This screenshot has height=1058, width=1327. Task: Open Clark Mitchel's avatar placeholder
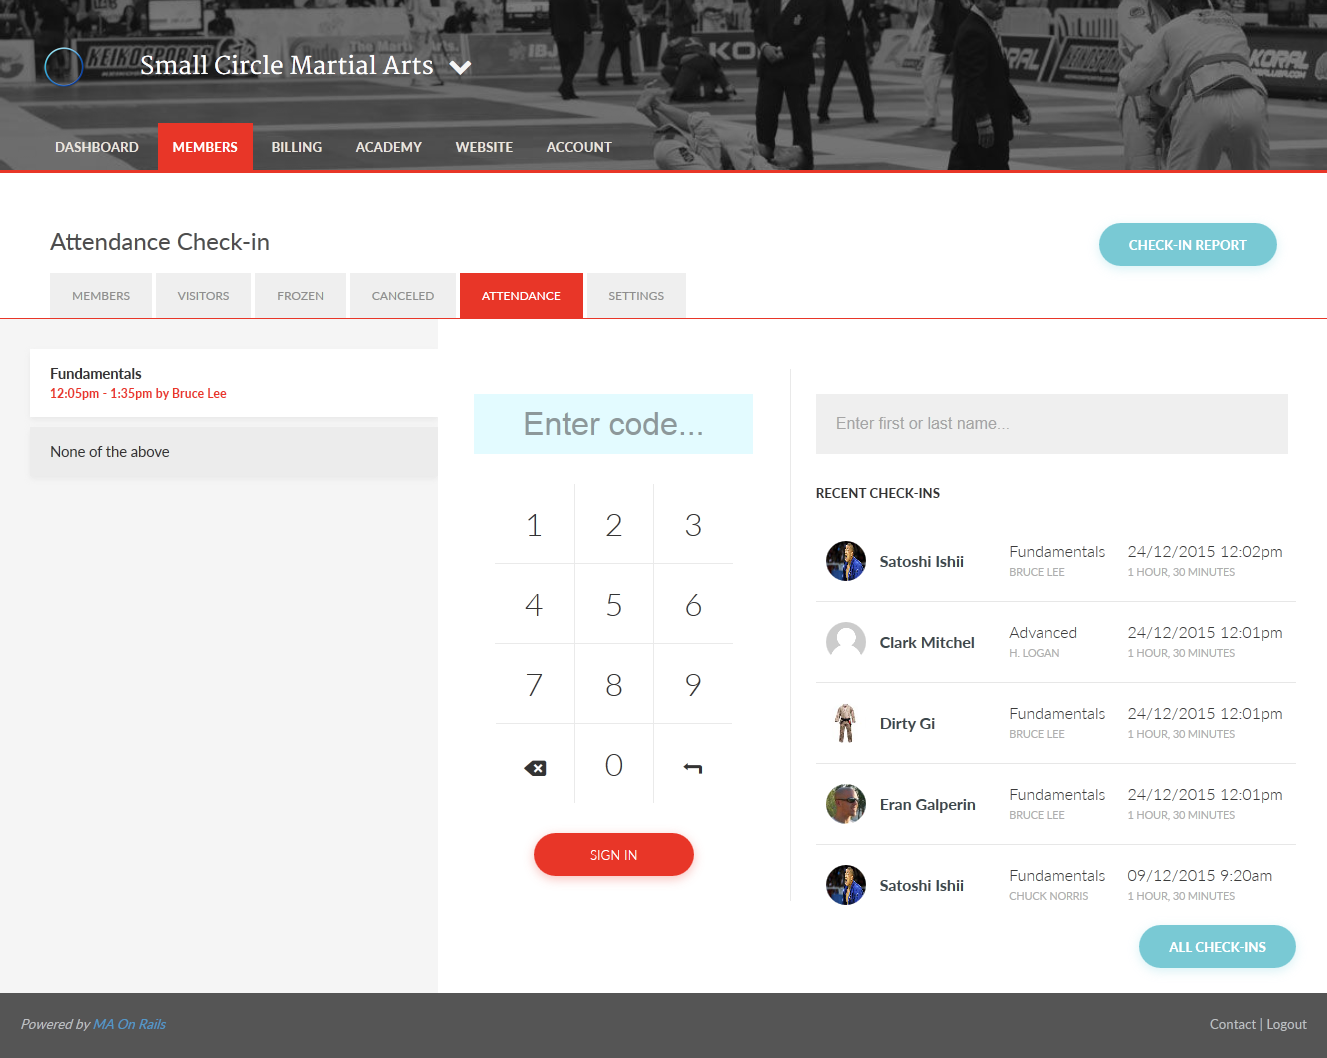pyautogui.click(x=845, y=642)
